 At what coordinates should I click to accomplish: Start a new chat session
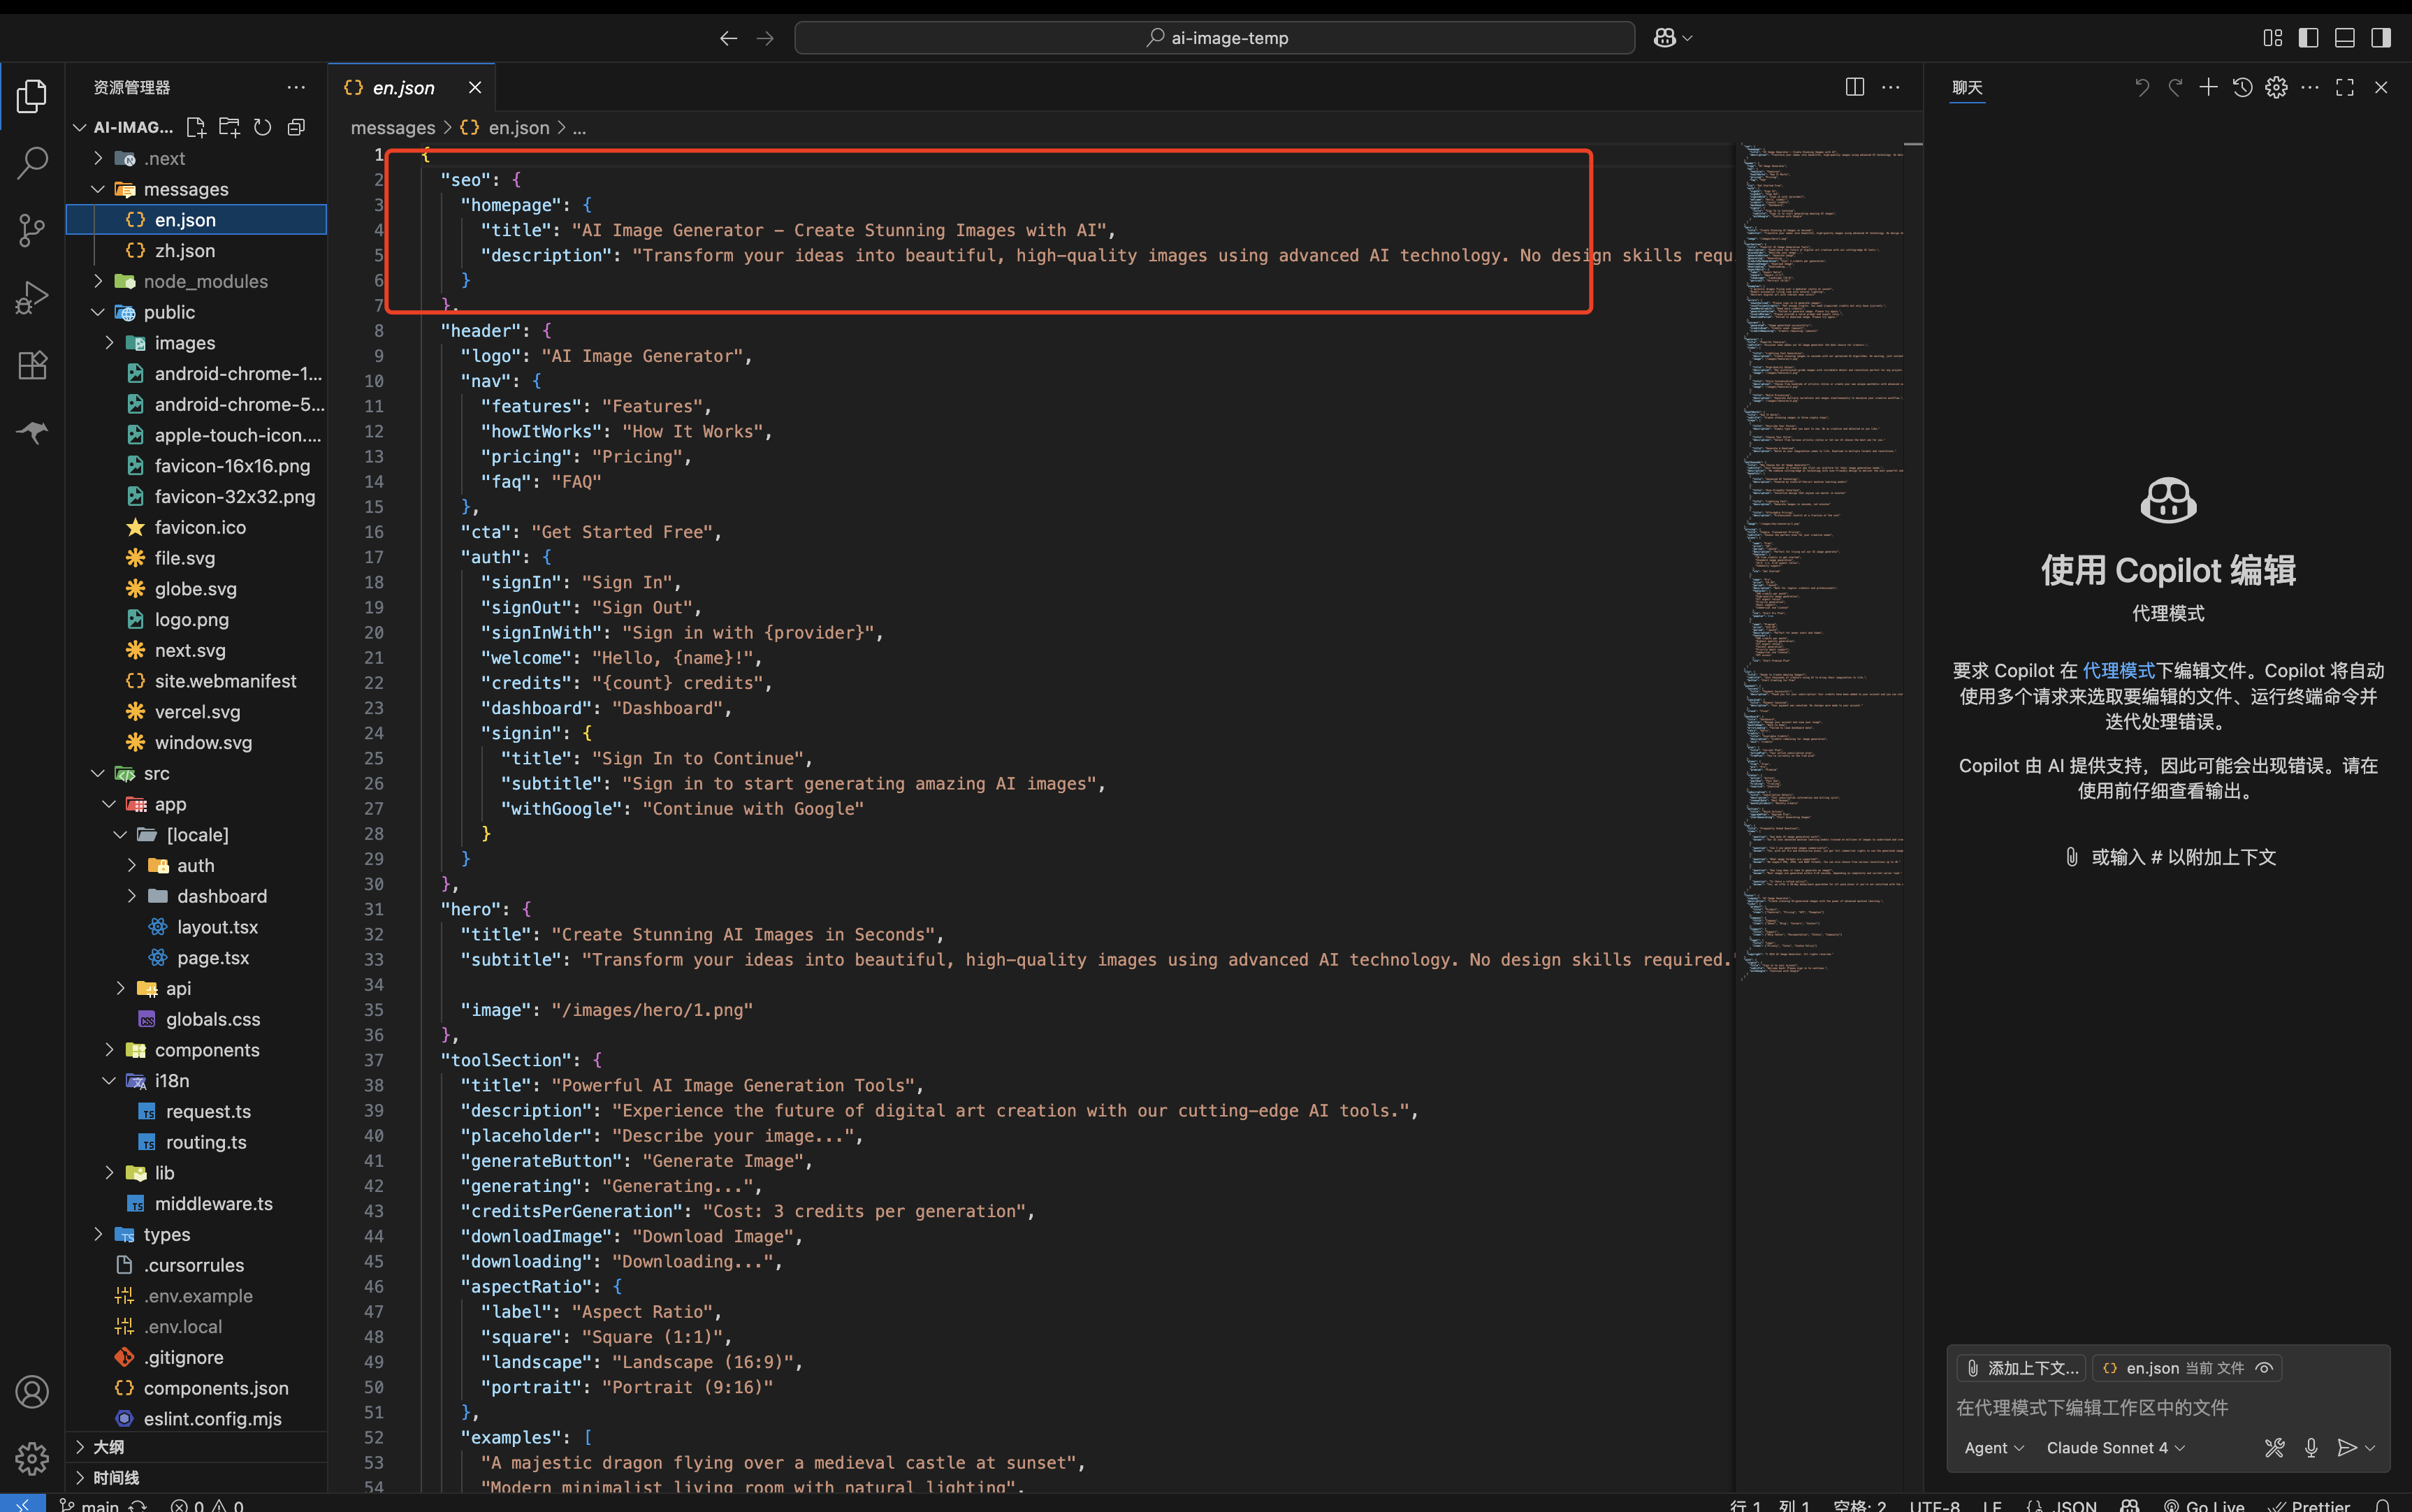click(x=2208, y=87)
